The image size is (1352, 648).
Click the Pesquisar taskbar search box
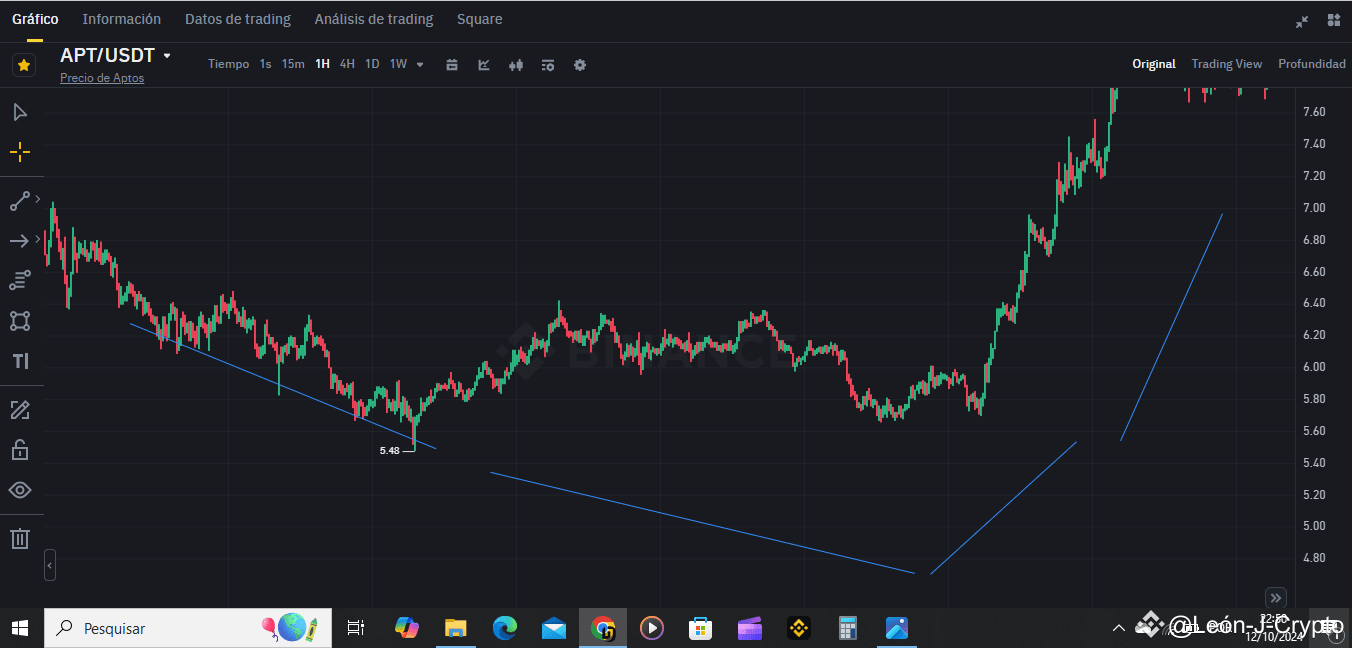(x=188, y=628)
